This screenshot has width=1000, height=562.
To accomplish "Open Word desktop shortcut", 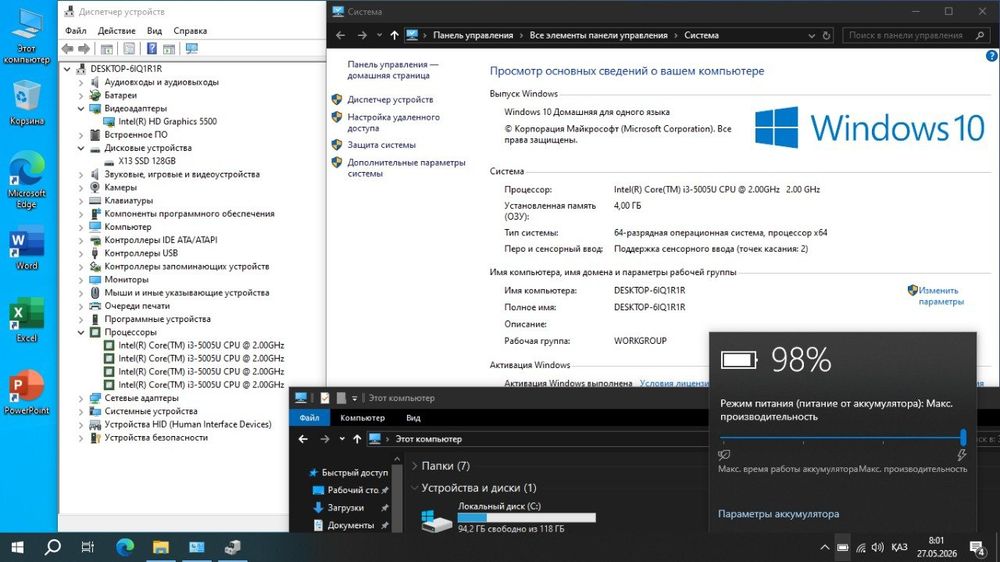I will (x=26, y=248).
